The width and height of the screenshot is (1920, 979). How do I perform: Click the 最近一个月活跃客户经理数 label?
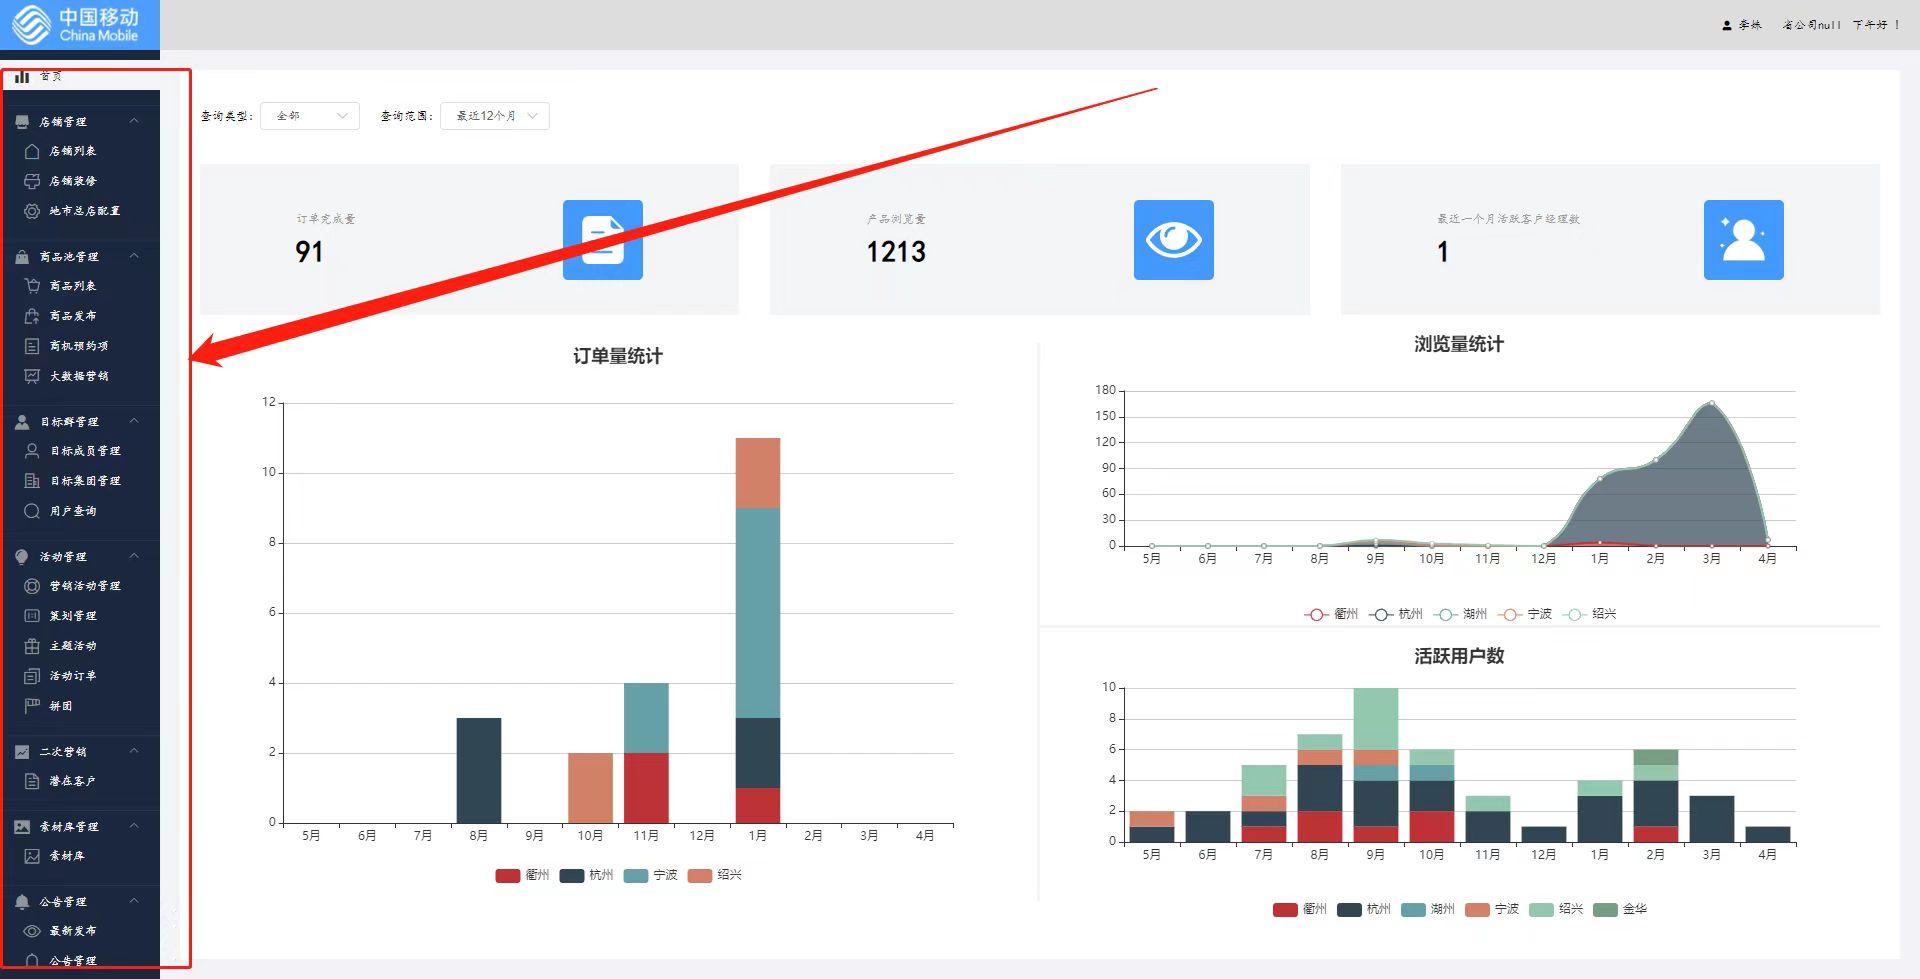click(x=1508, y=219)
